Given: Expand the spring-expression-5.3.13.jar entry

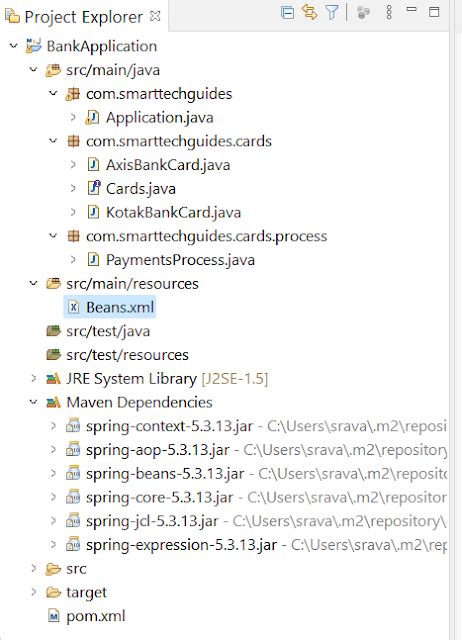Looking at the screenshot, I should [x=53, y=544].
